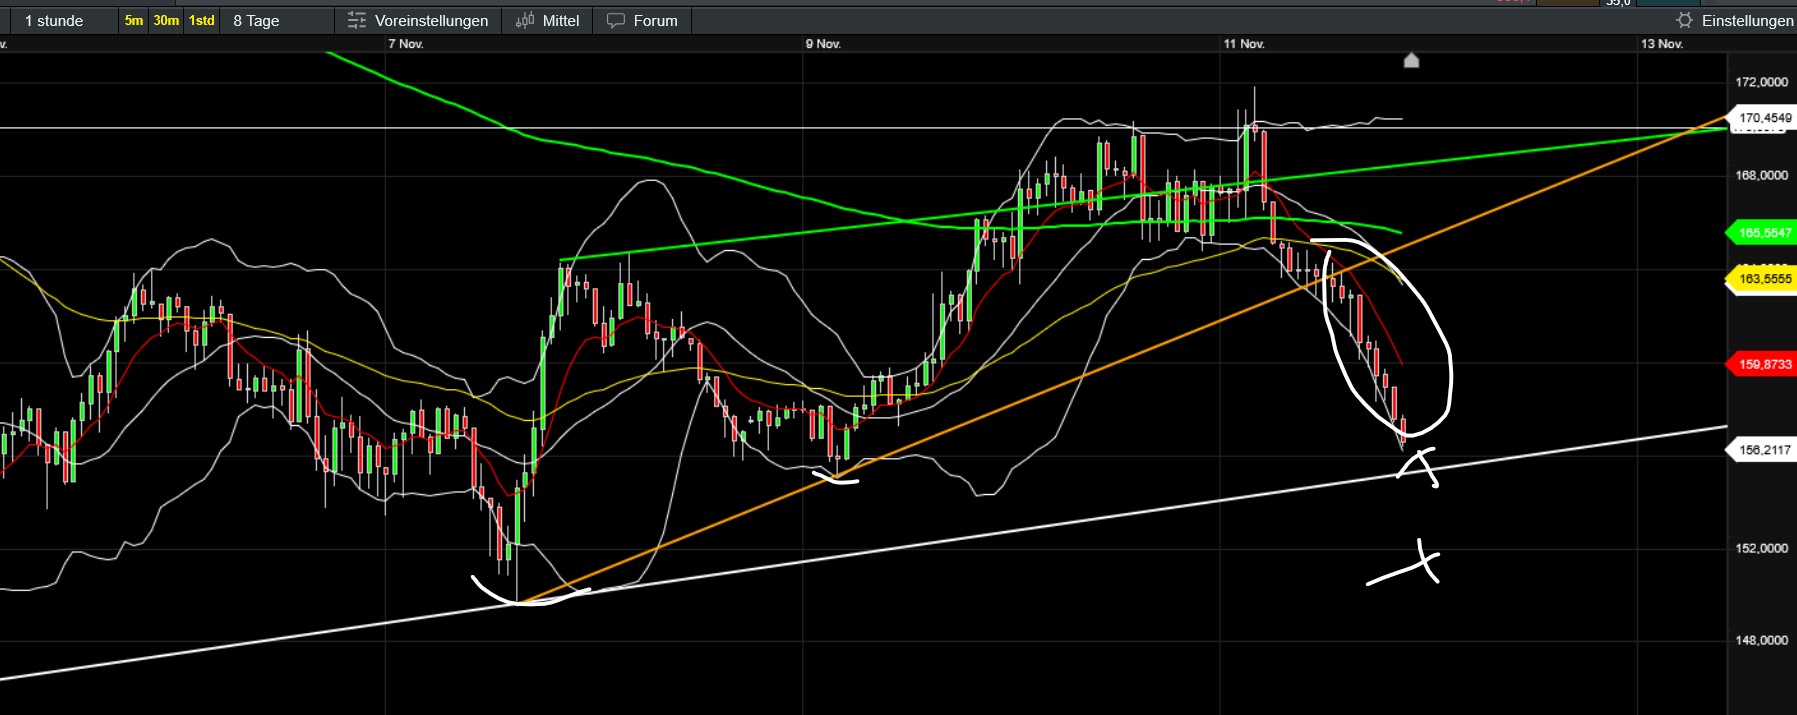Image resolution: width=1797 pixels, height=715 pixels.
Task: Click the '9 Nov.' date on time axis
Action: 824,44
